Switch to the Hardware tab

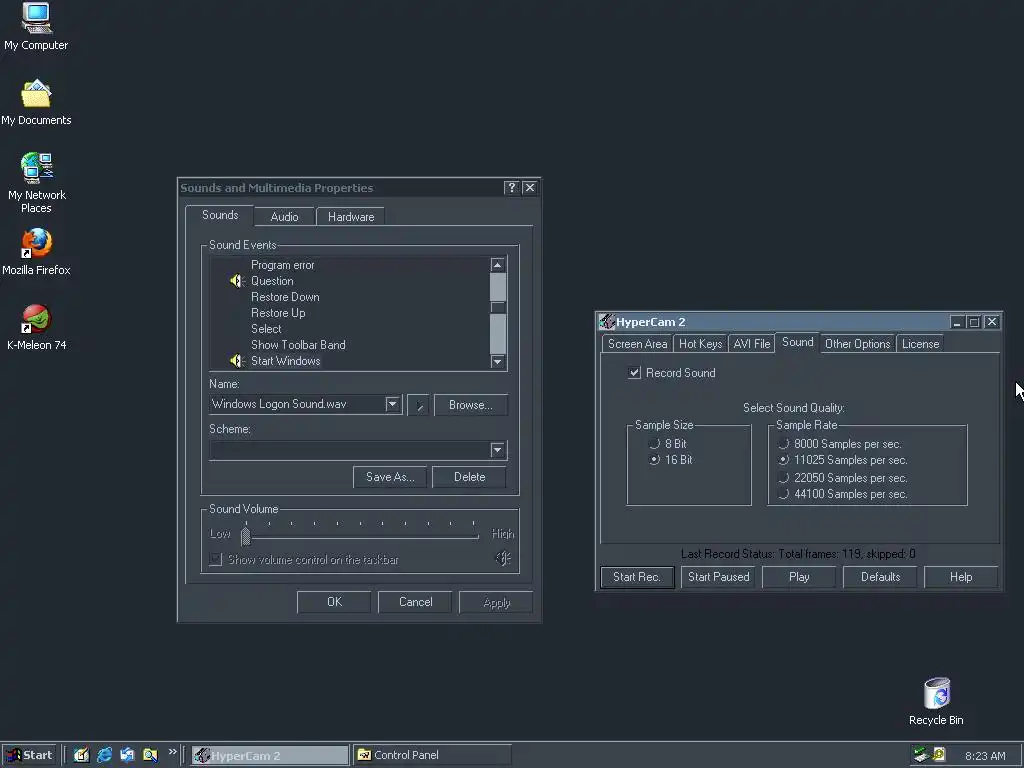(x=351, y=217)
